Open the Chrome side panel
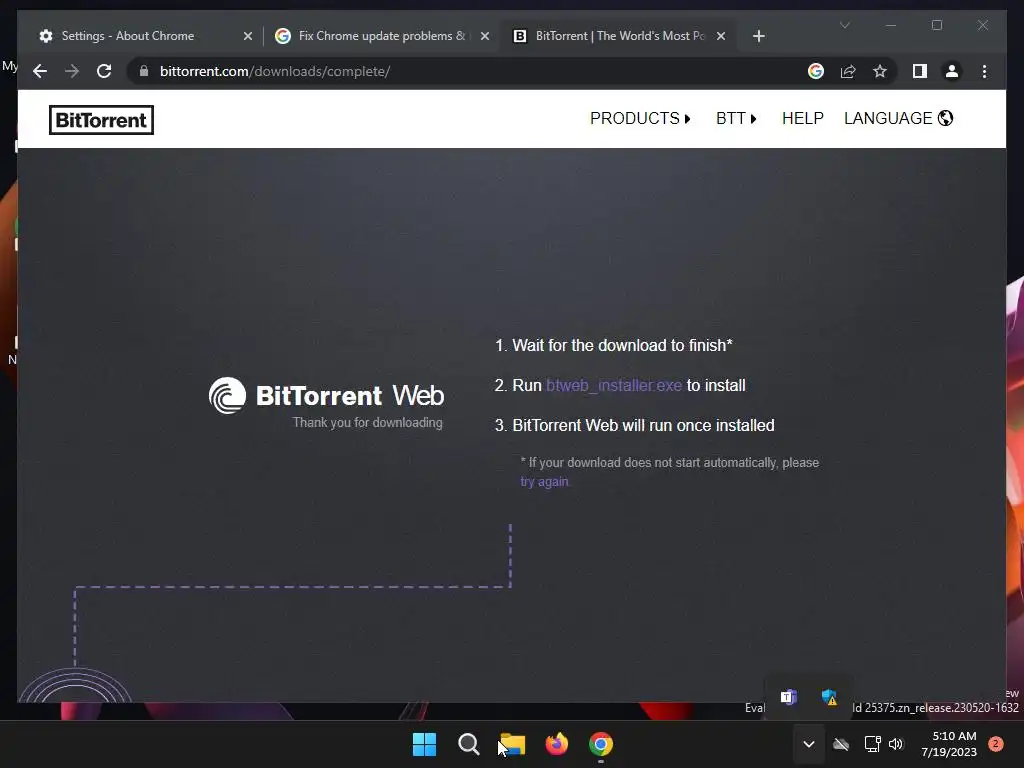 tap(920, 71)
